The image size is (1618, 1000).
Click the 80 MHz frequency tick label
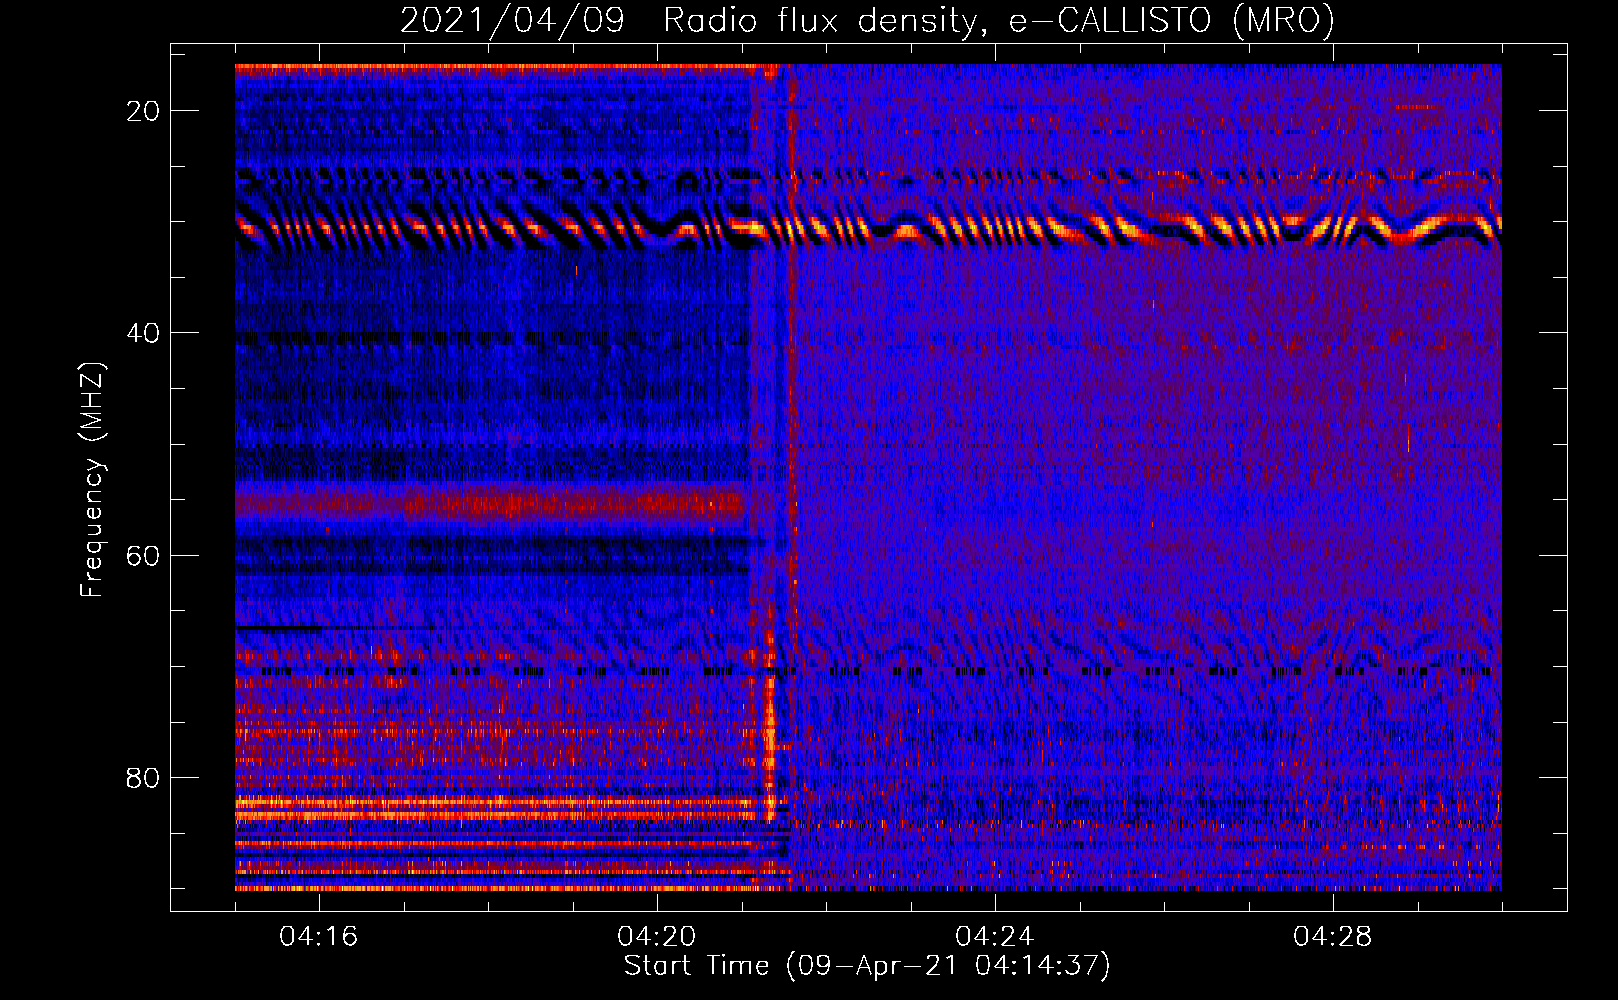(143, 778)
